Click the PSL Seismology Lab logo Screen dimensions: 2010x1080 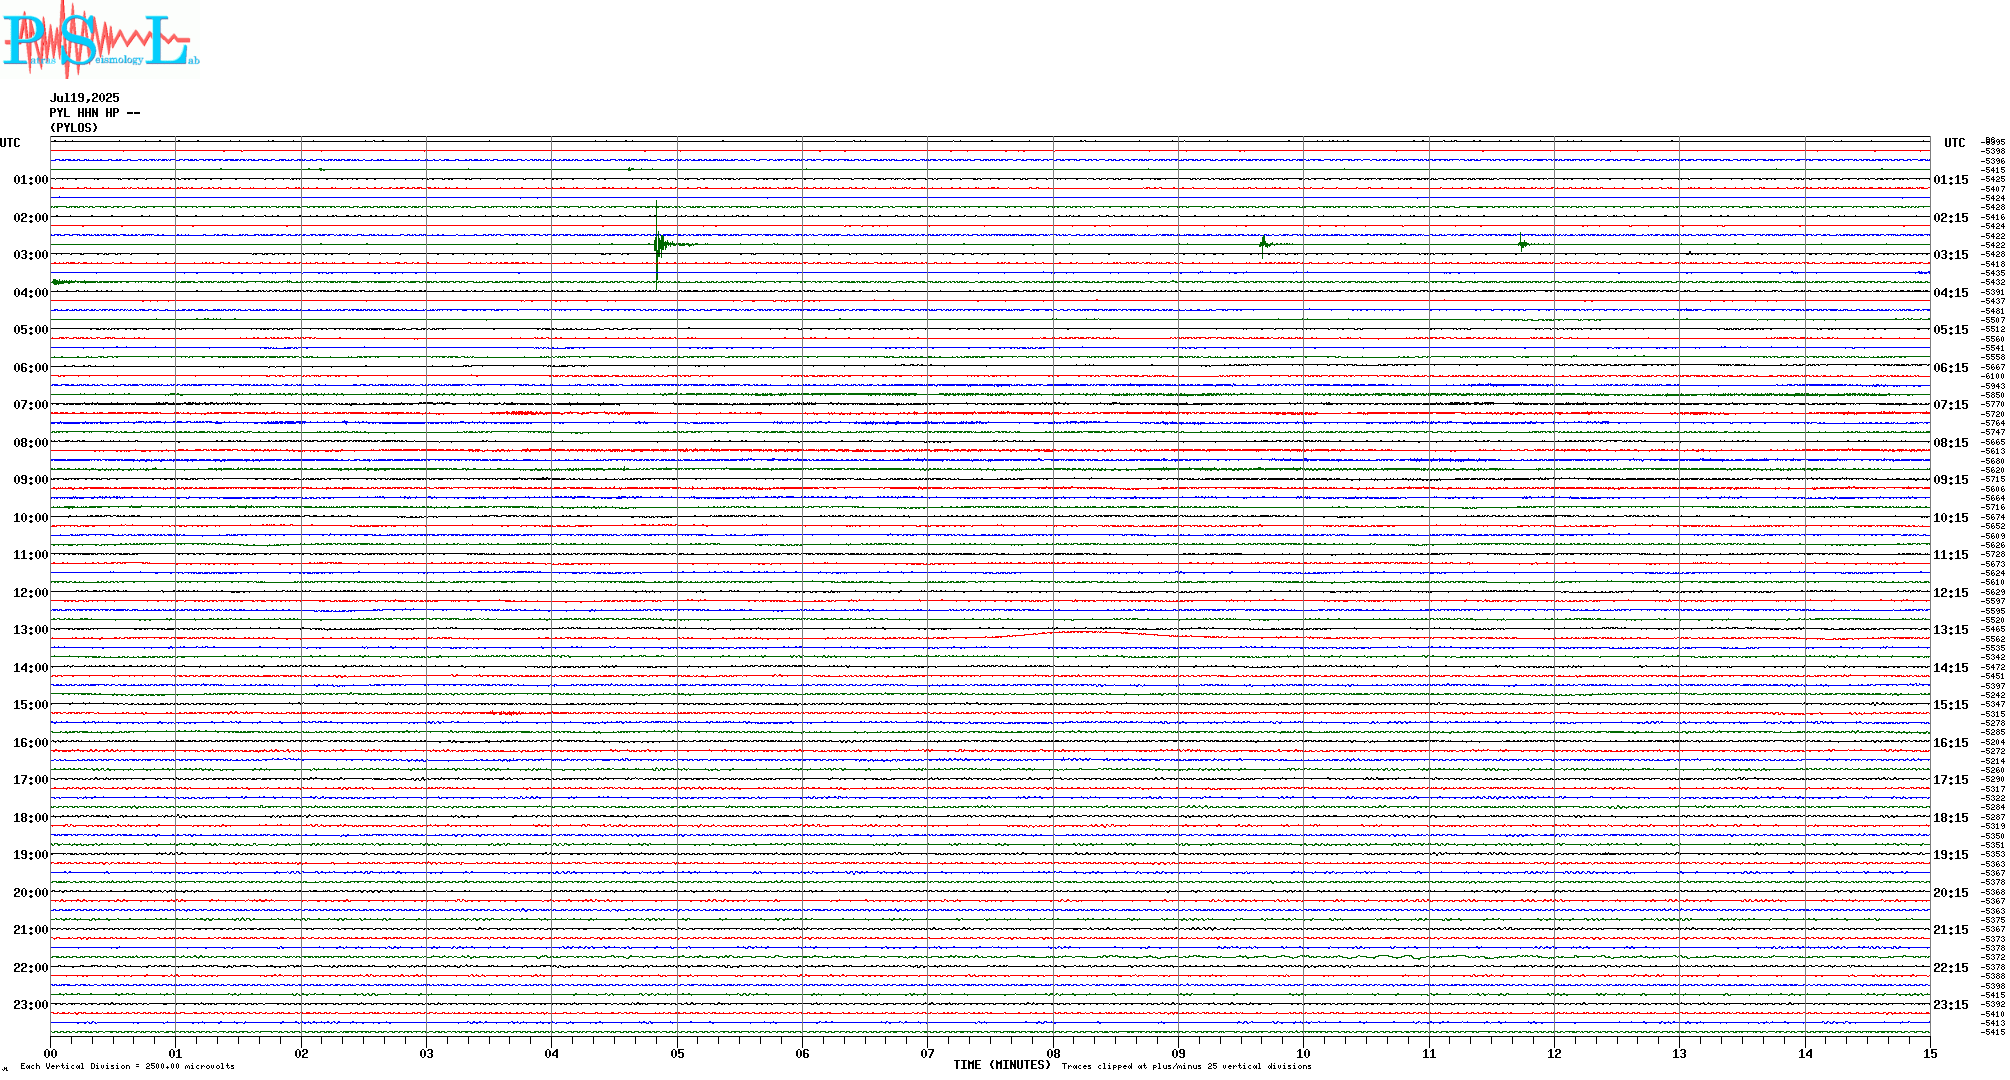[x=100, y=38]
